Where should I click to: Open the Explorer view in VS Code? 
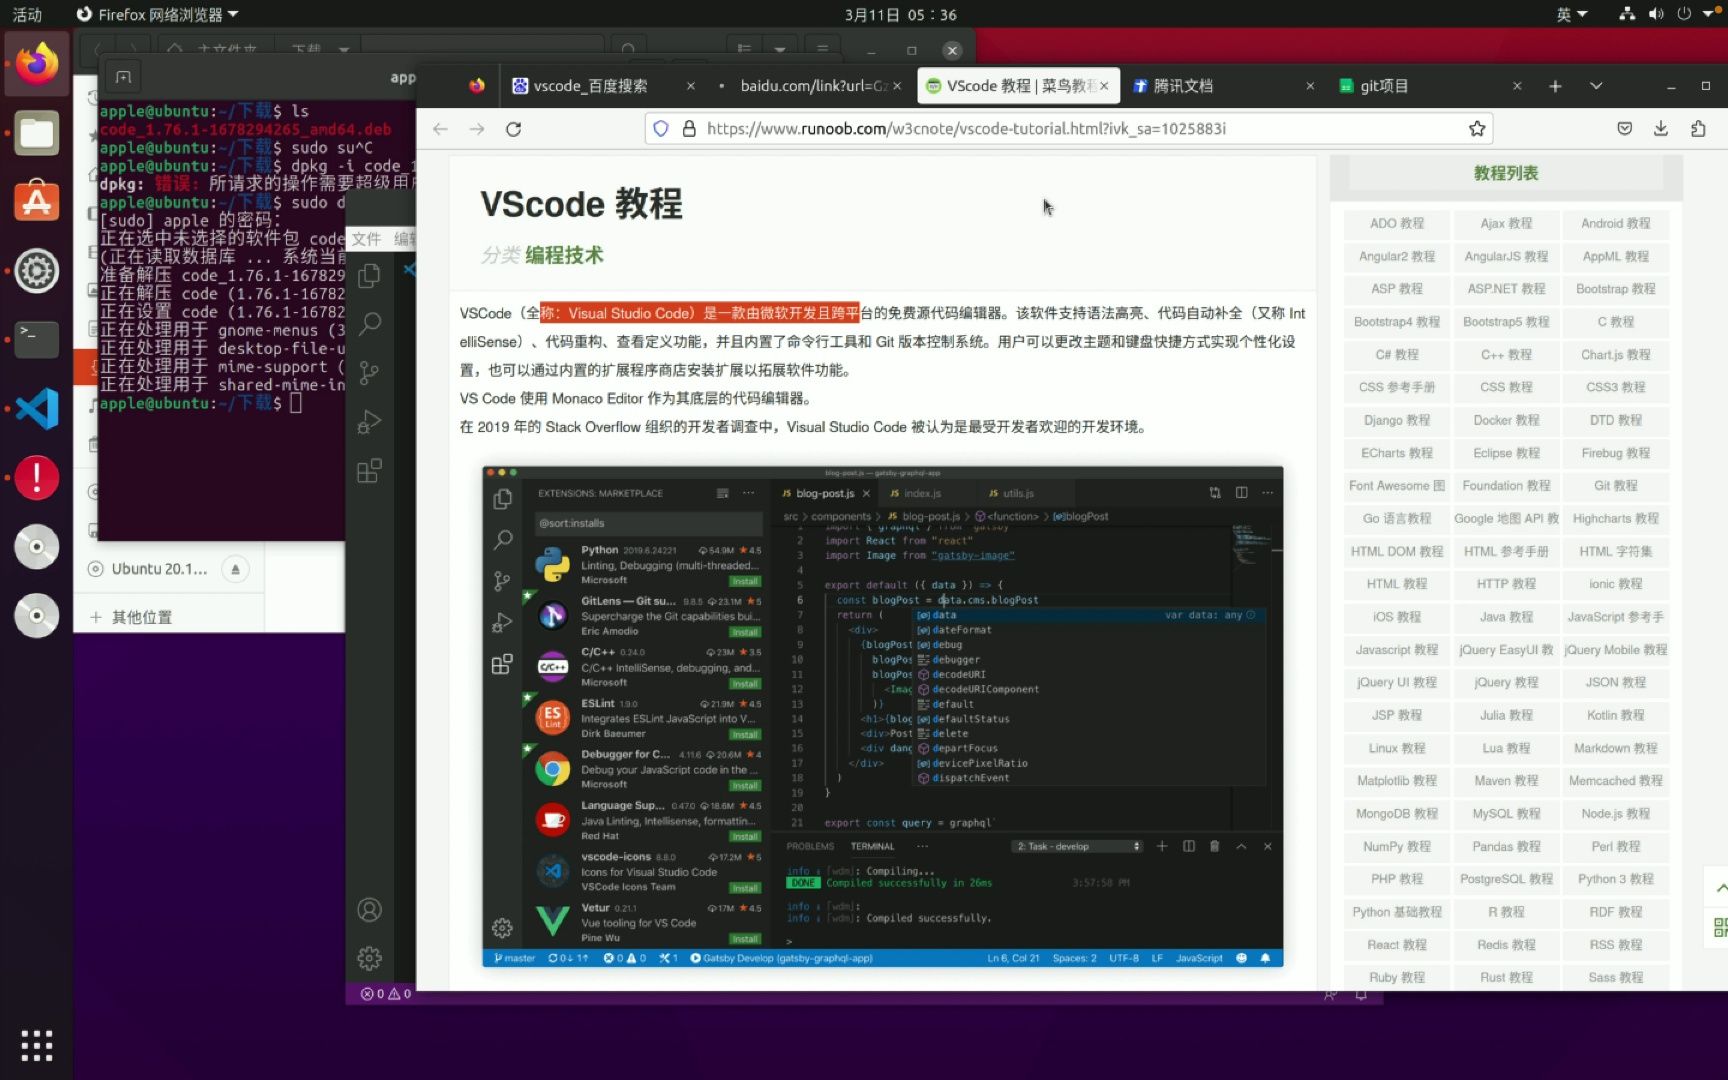(369, 277)
